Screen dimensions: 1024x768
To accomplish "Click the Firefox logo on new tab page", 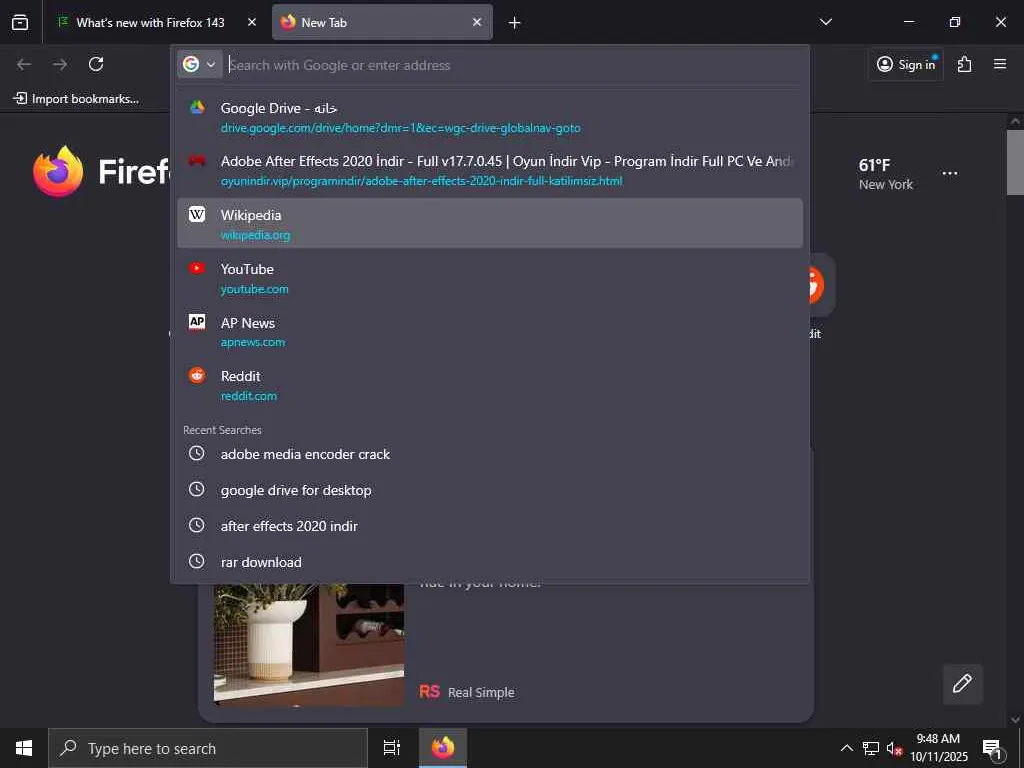I will click(x=58, y=171).
